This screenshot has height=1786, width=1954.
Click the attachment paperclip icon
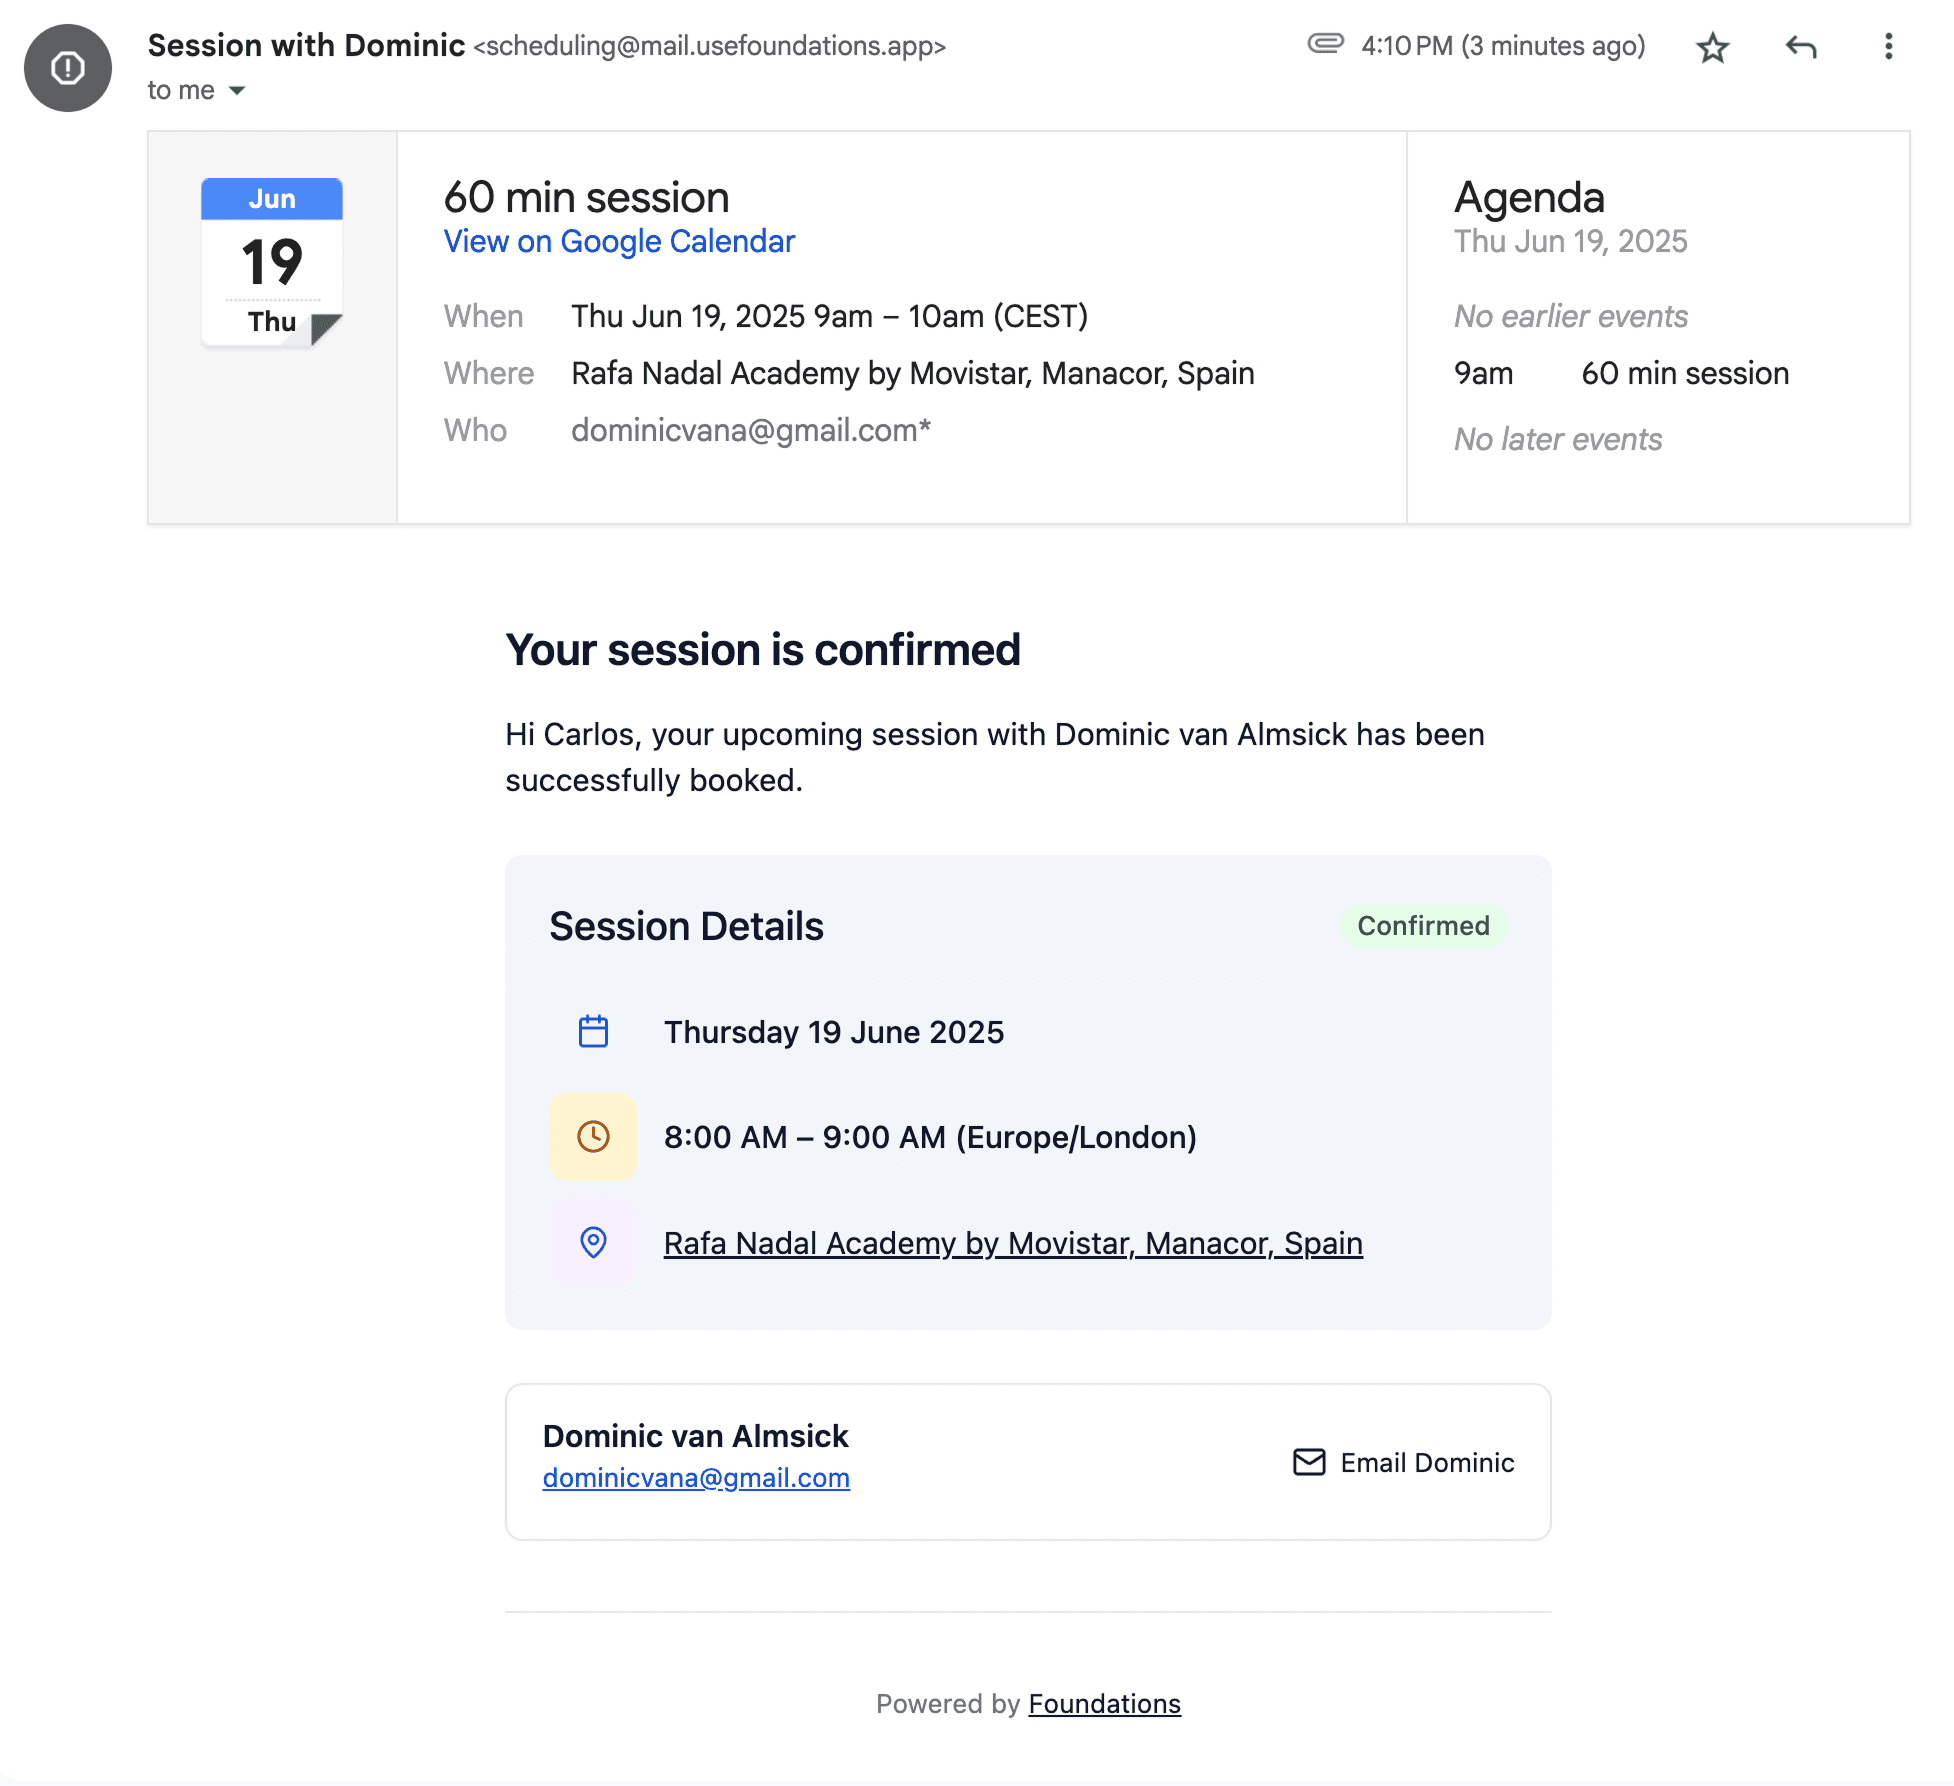(x=1325, y=44)
